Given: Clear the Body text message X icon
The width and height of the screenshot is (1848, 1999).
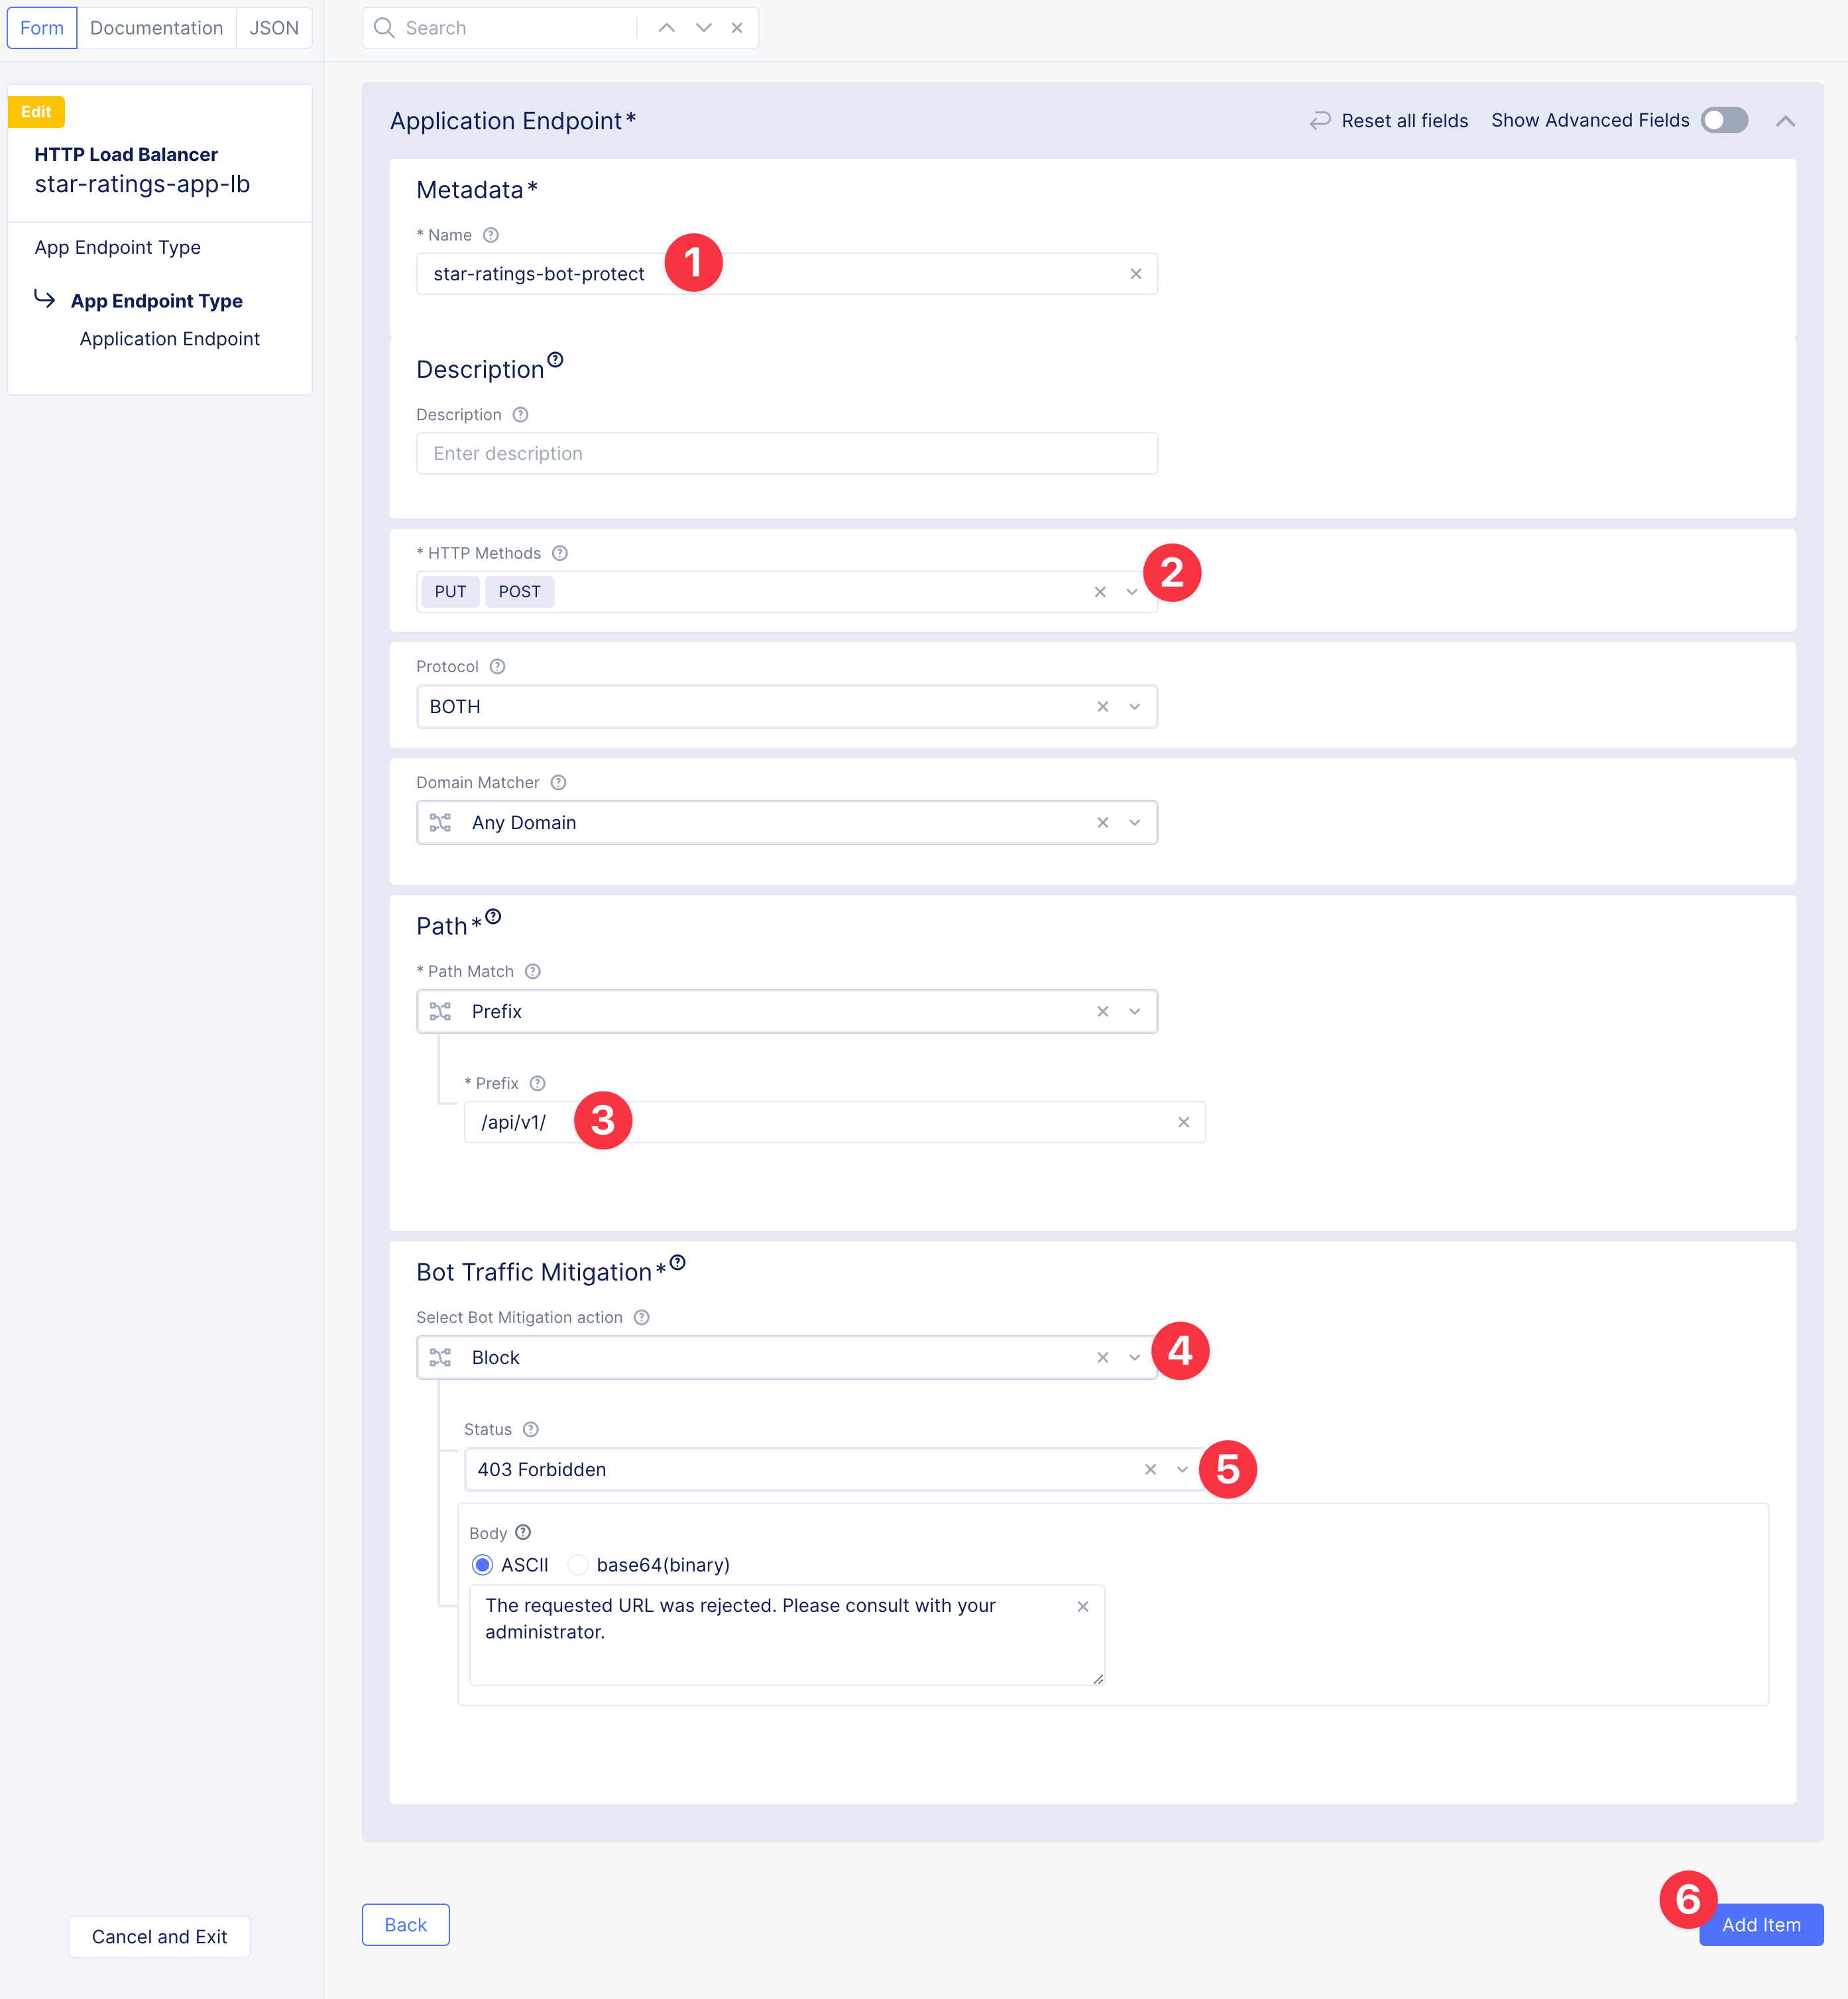Looking at the screenshot, I should point(1082,1606).
